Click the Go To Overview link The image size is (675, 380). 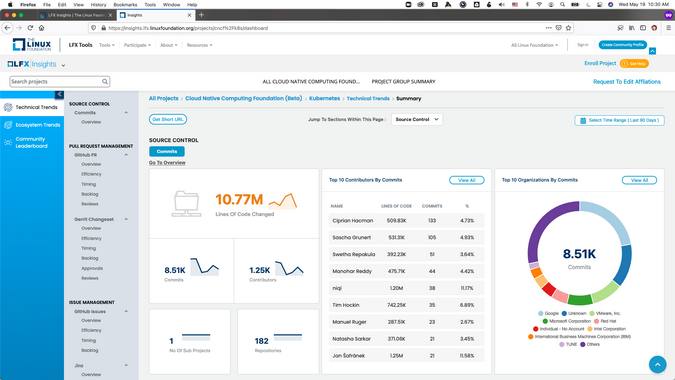click(x=167, y=163)
